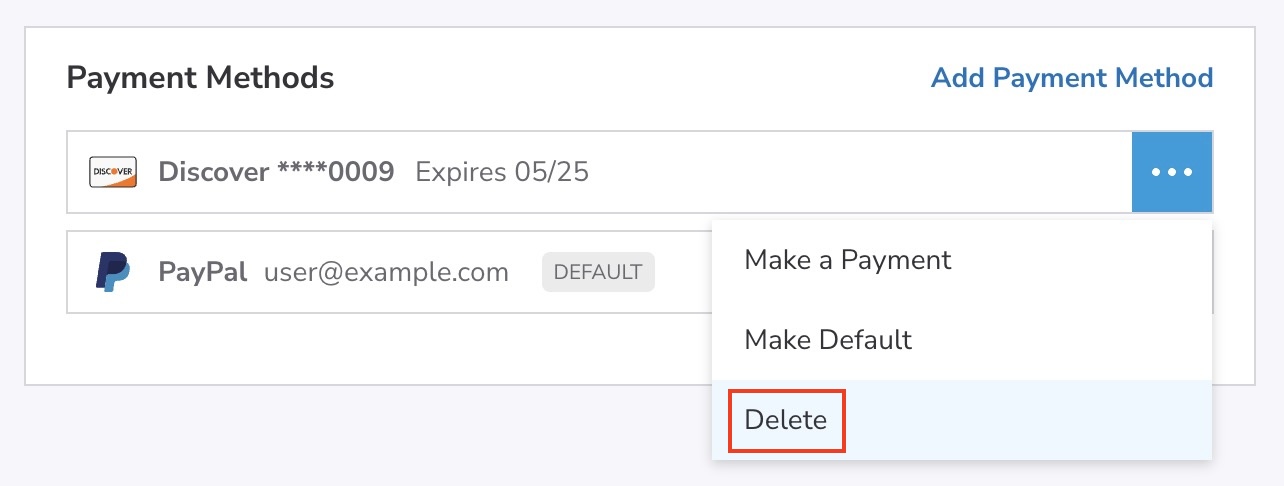
Task: Open the Add Payment Method link
Action: click(x=1071, y=78)
